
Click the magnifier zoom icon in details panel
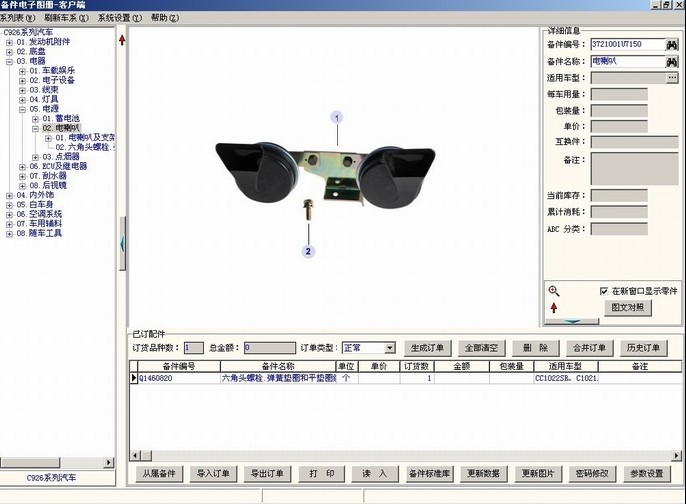(x=554, y=291)
